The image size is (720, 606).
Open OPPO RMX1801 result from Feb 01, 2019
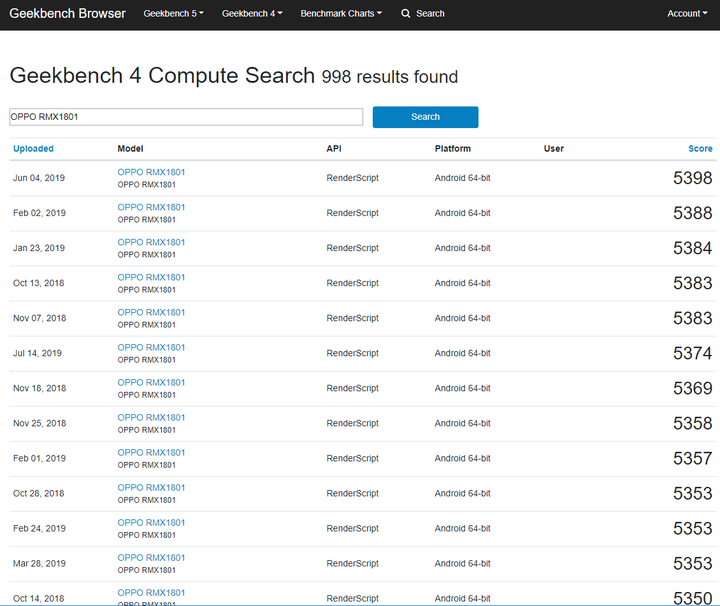pyautogui.click(x=151, y=452)
